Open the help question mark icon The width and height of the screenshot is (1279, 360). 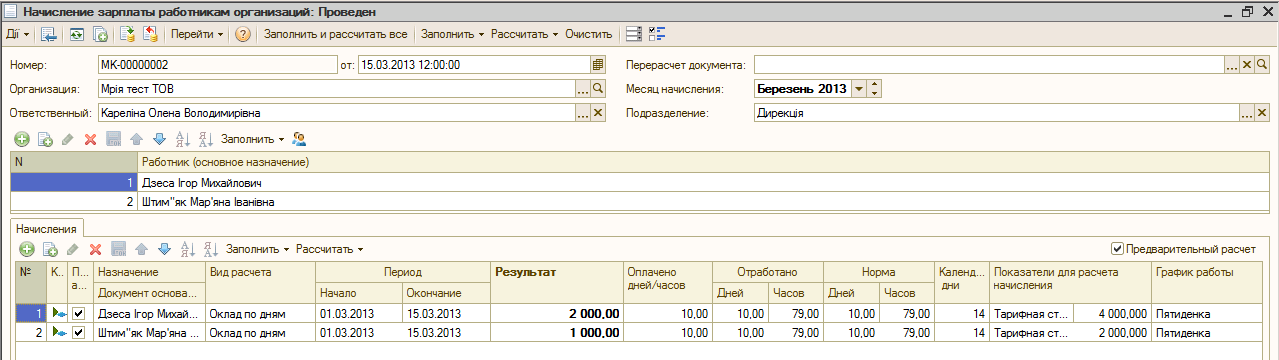point(242,34)
